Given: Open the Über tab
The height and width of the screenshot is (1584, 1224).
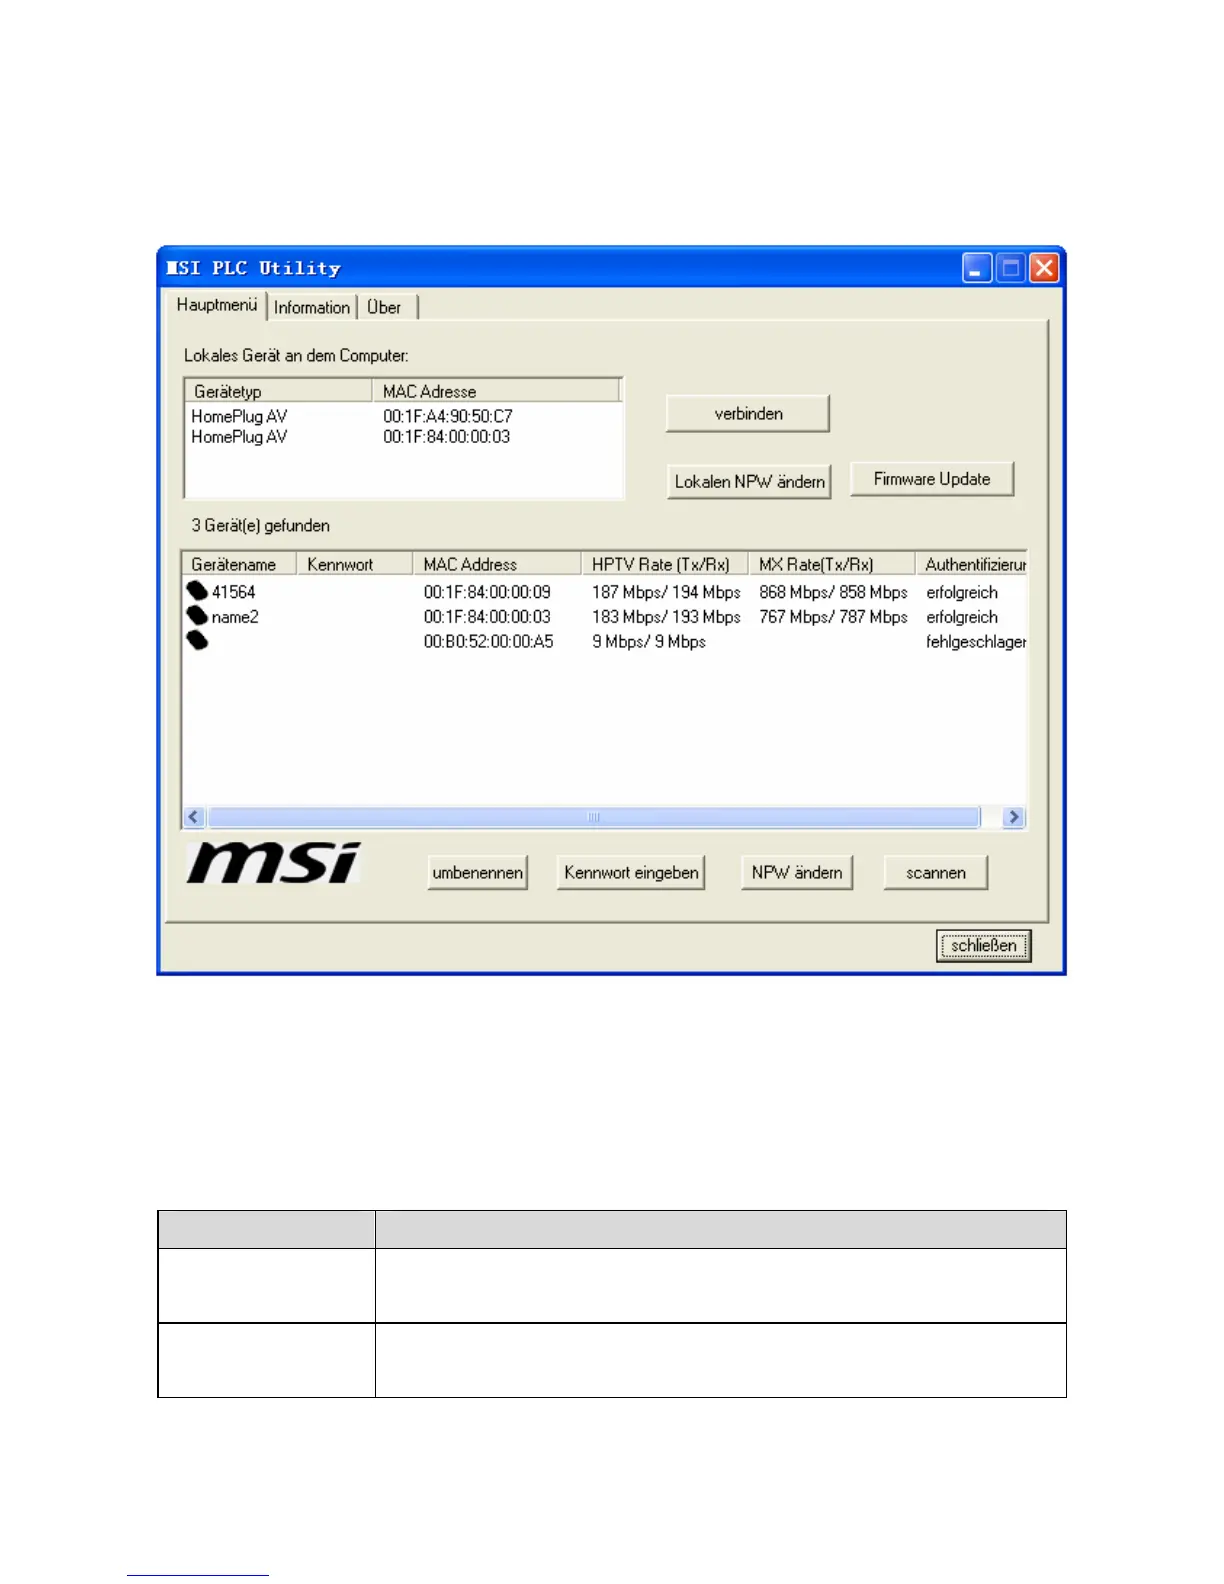Looking at the screenshot, I should (x=385, y=308).
